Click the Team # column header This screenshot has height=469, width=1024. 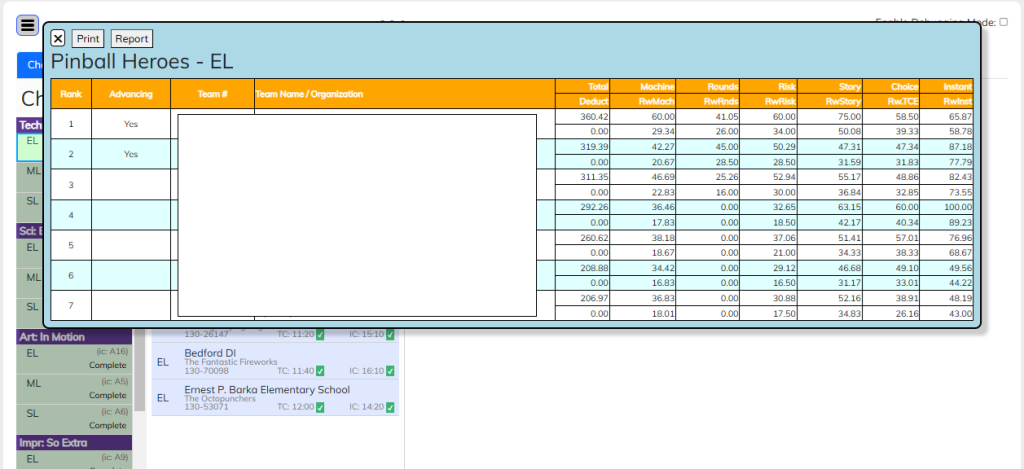click(x=212, y=94)
